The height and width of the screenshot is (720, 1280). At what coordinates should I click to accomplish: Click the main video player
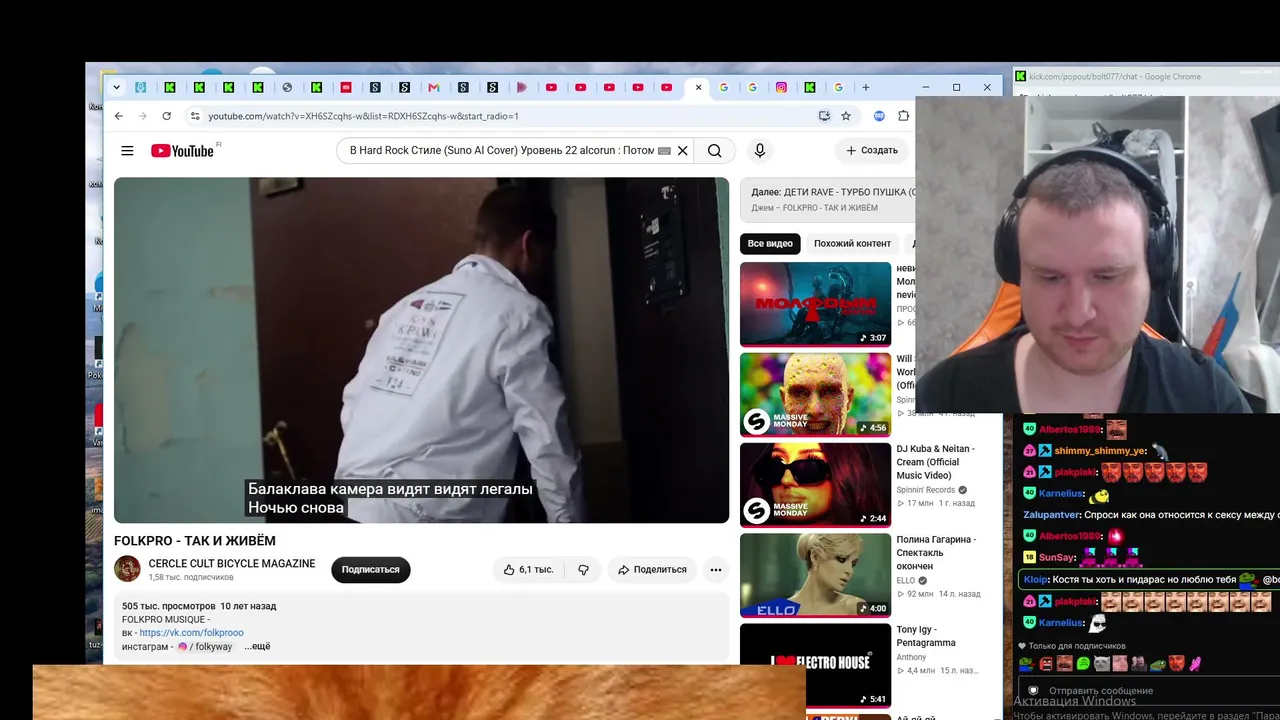pos(422,350)
